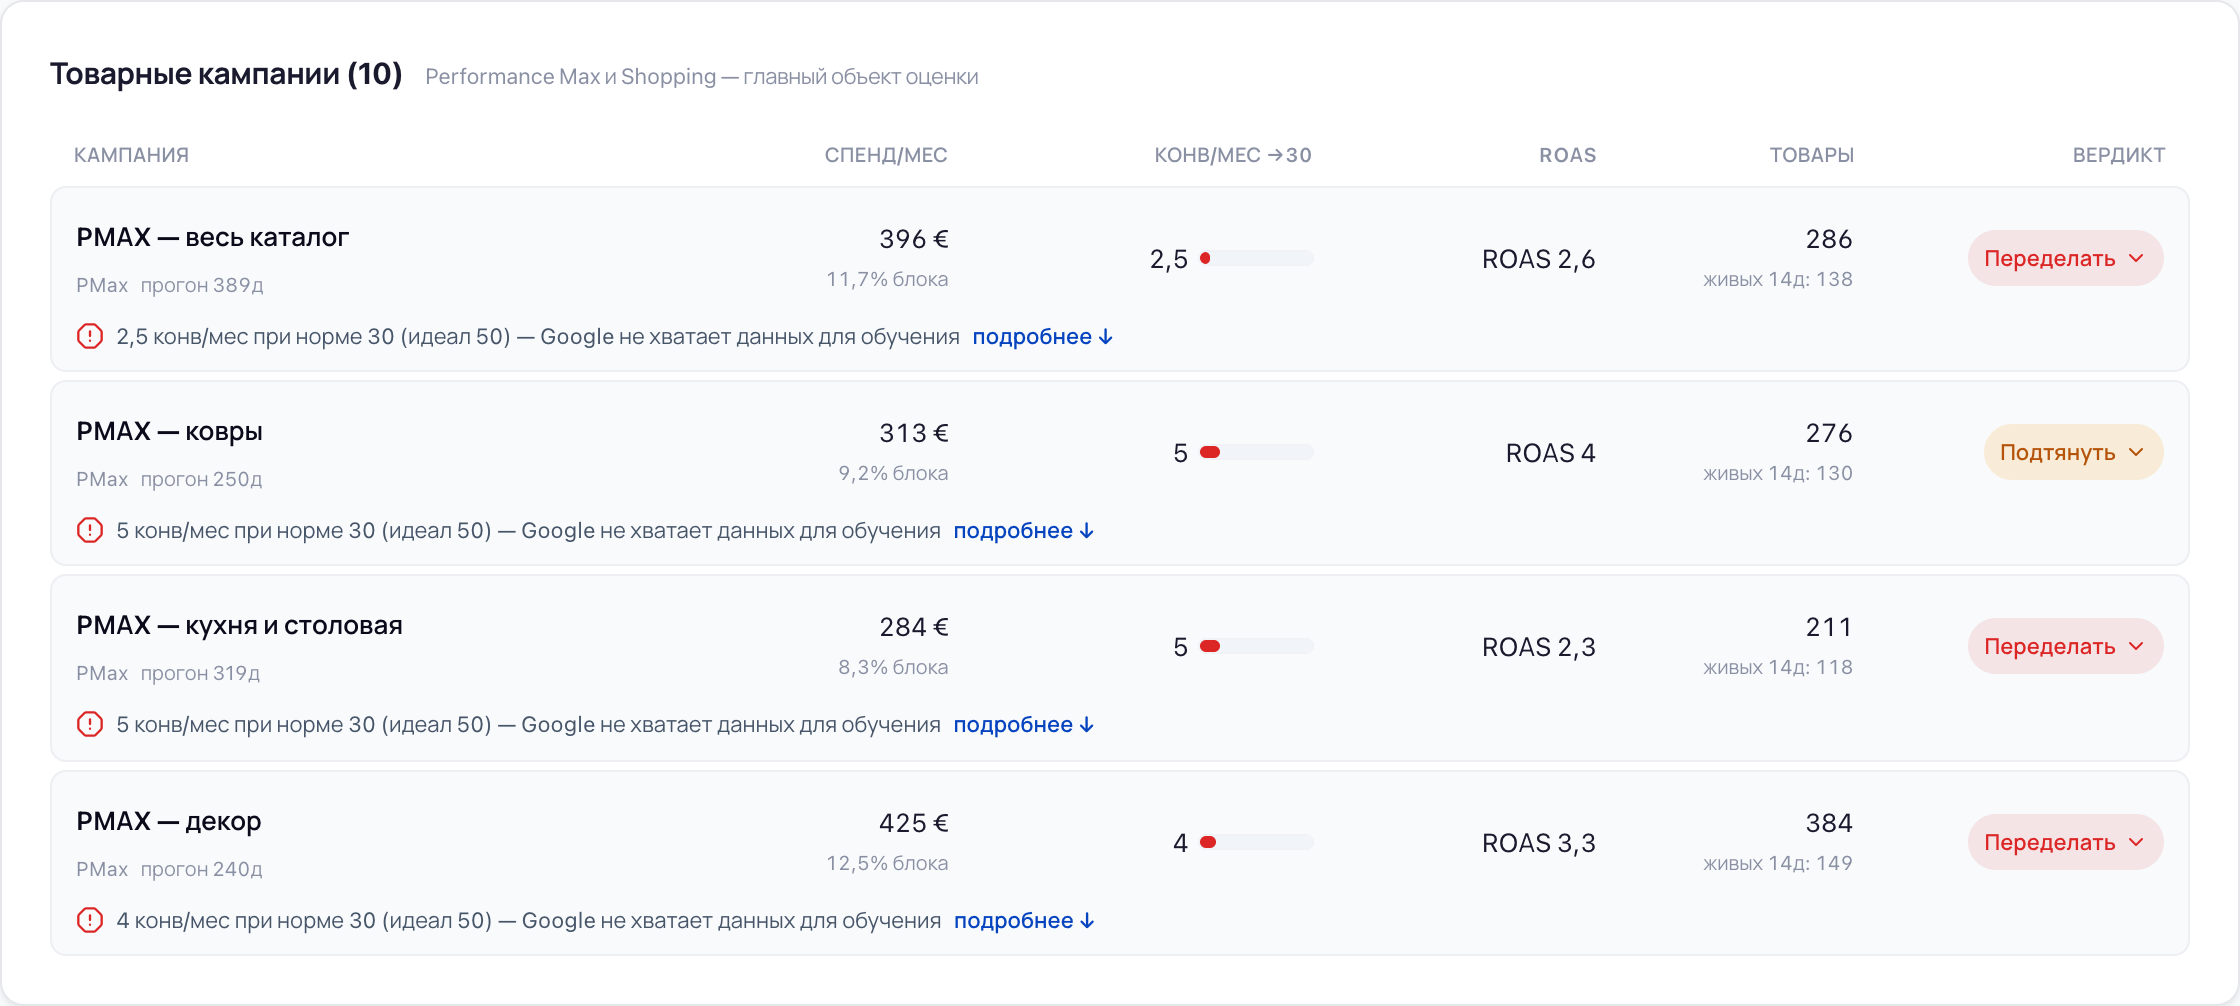The width and height of the screenshot is (2240, 1006).
Task: Click warning icon in PMAX — ковры row
Action: click(90, 530)
